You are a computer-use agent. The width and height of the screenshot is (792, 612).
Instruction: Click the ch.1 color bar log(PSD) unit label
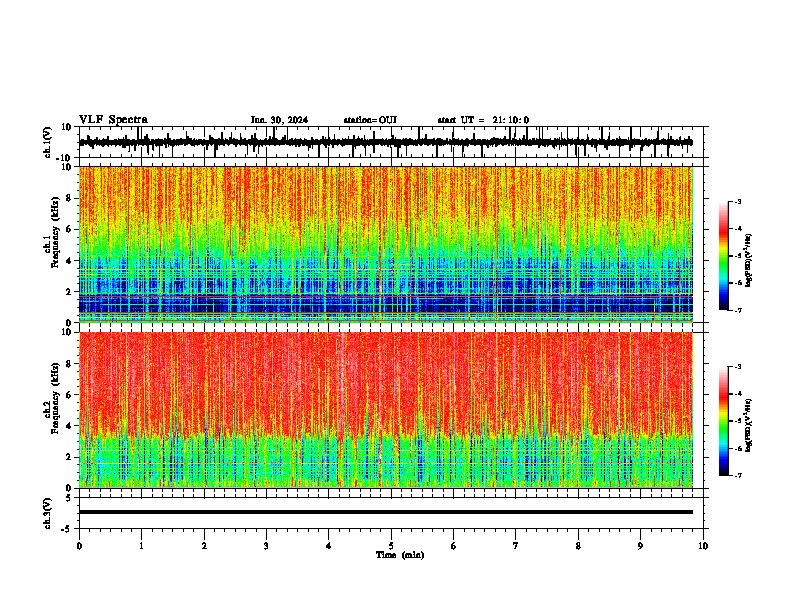pos(748,261)
